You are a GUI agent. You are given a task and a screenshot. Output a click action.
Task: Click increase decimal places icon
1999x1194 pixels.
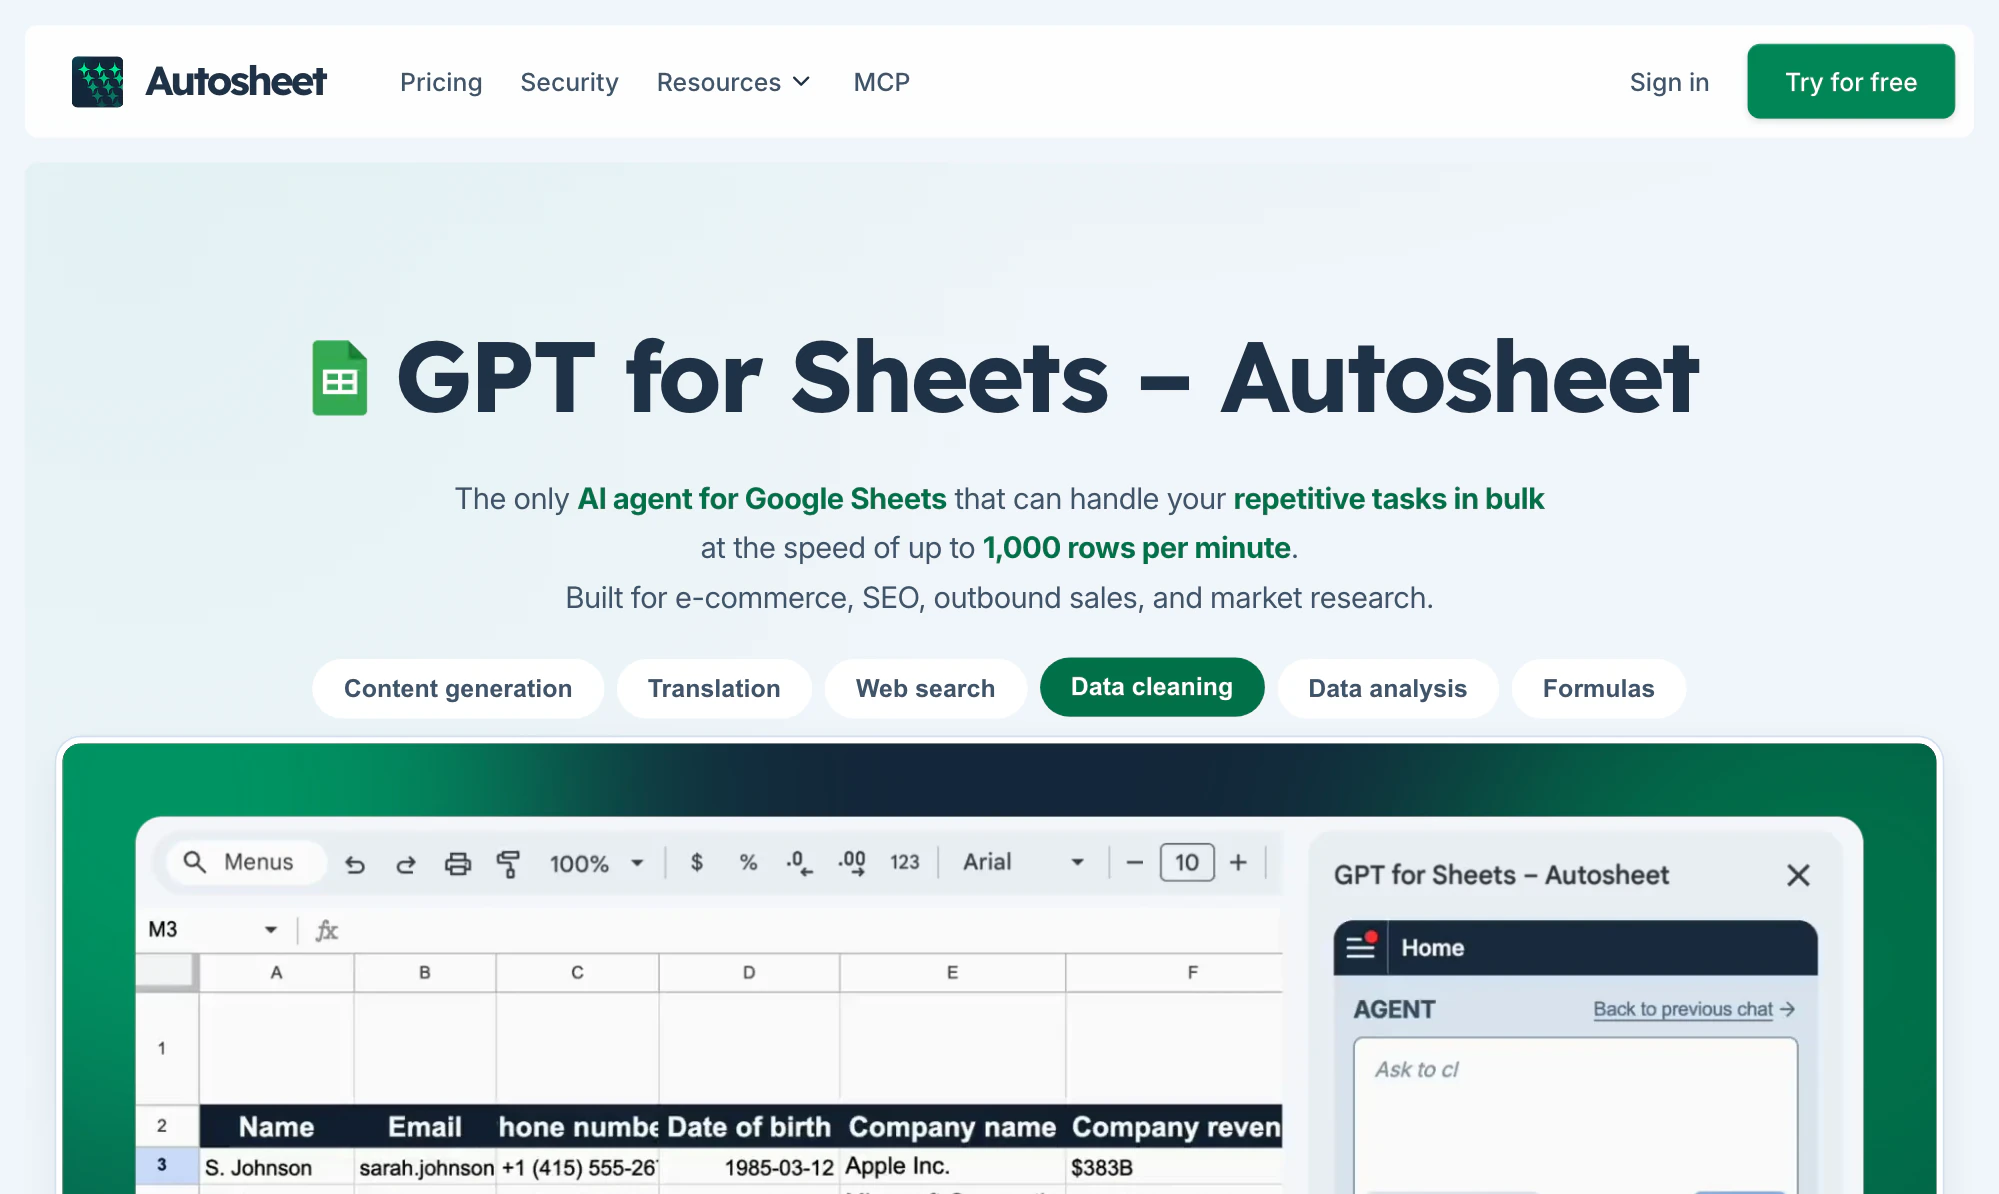852,862
